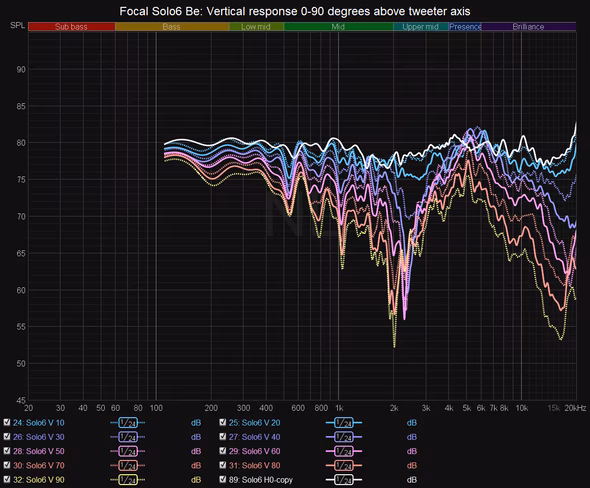Click the graph title about Vertical response

point(295,11)
